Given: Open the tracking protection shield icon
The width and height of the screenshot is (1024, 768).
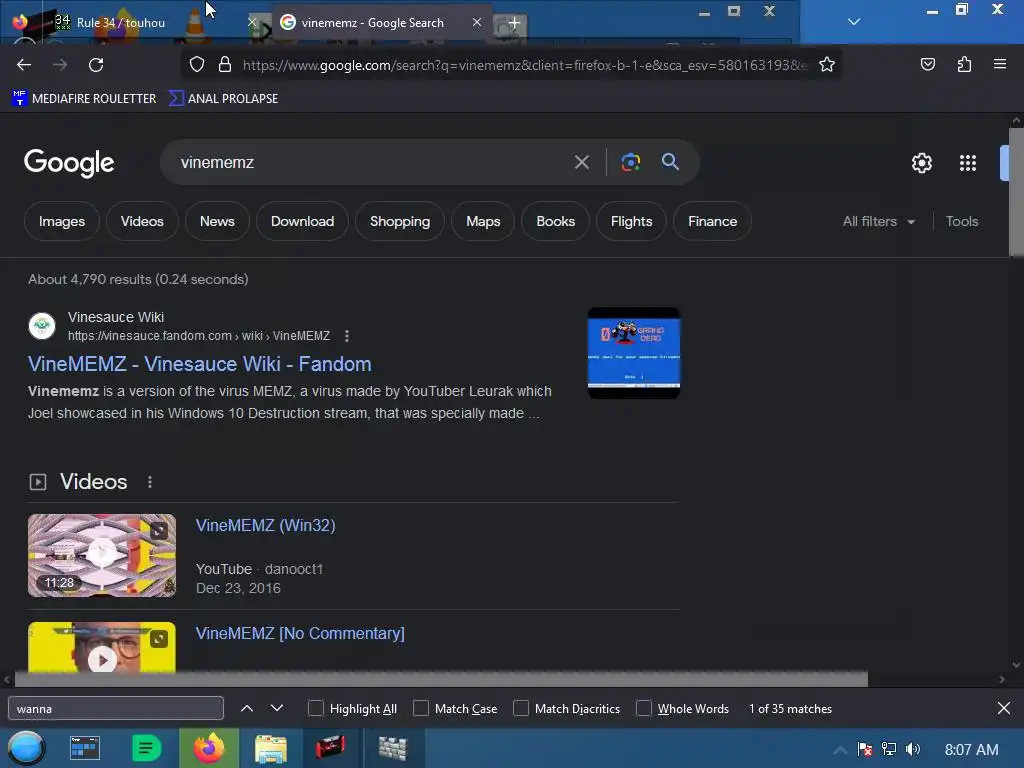Looking at the screenshot, I should point(197,64).
